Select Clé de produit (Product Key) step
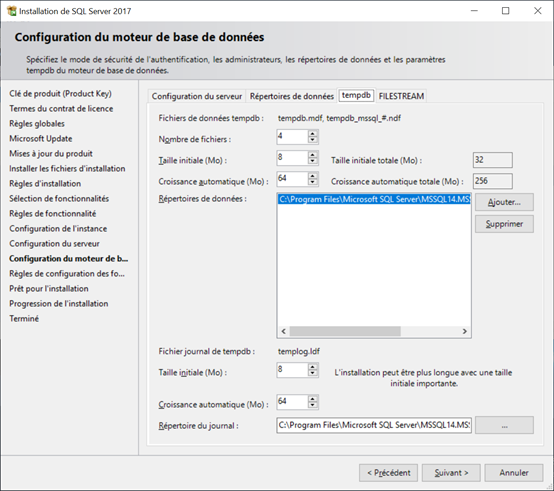Image resolution: width=554 pixels, height=491 pixels. [x=60, y=94]
